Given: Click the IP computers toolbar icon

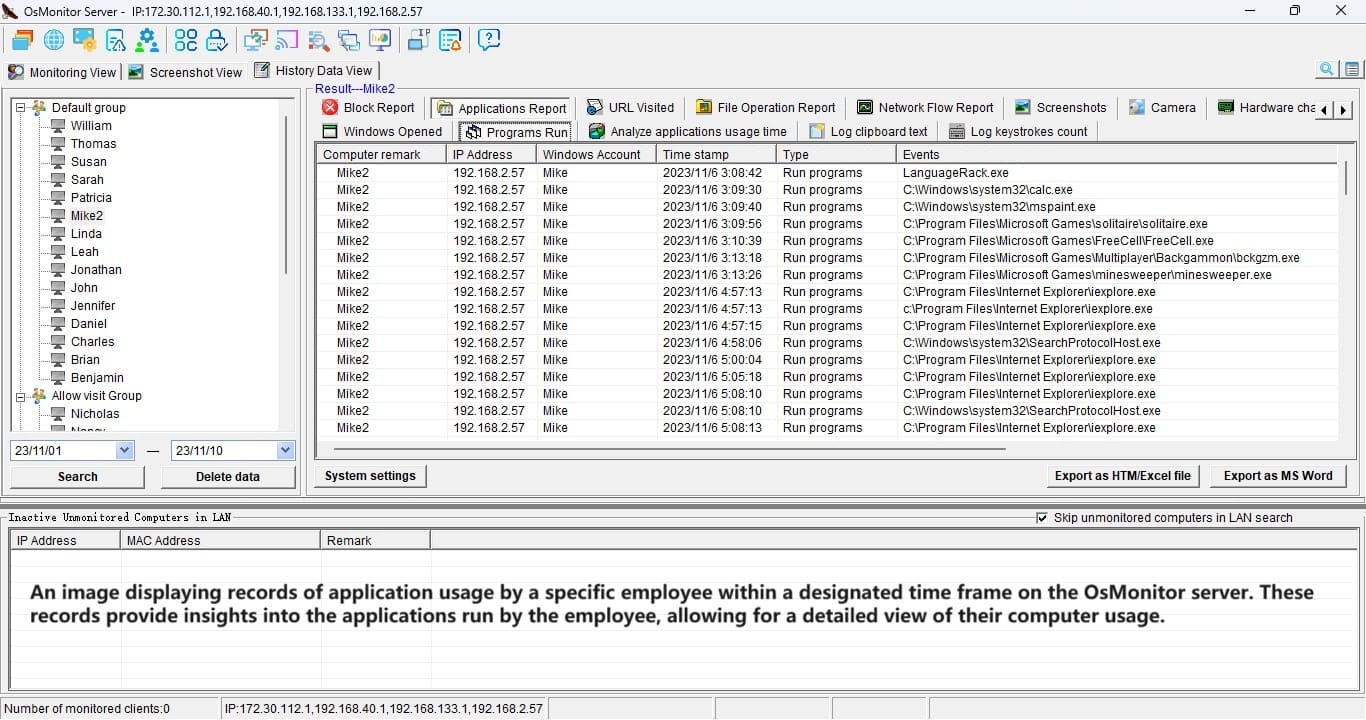Looking at the screenshot, I should (x=419, y=40).
